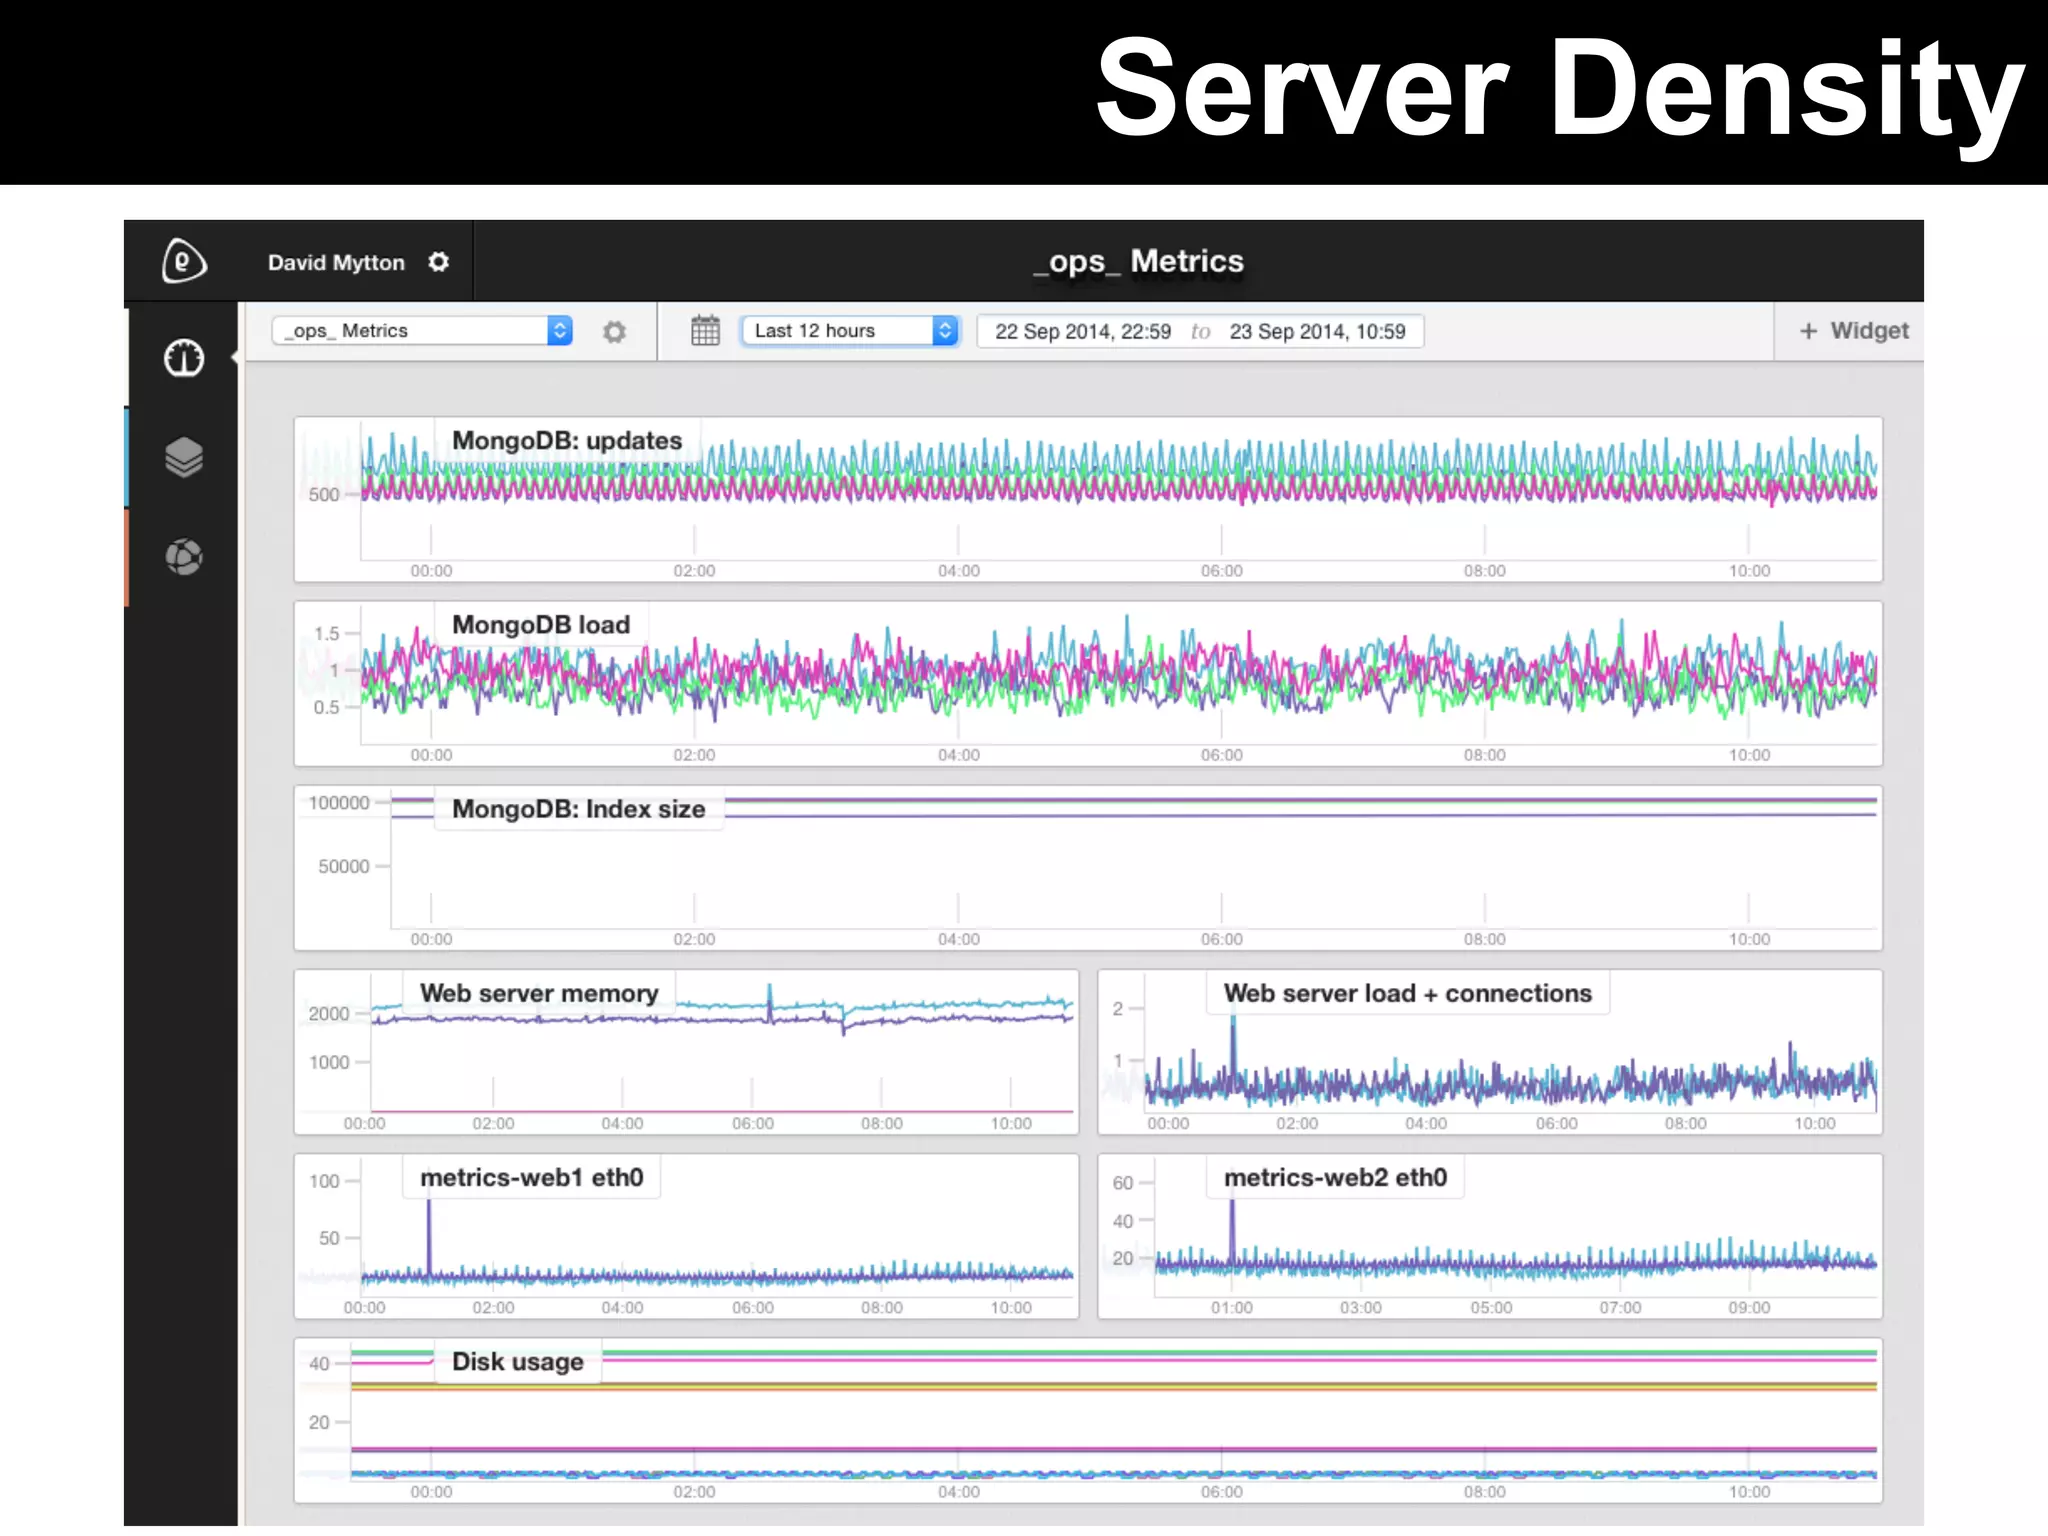This screenshot has height=1536, width=2048.
Task: Add a new widget with + Widget
Action: (1853, 331)
